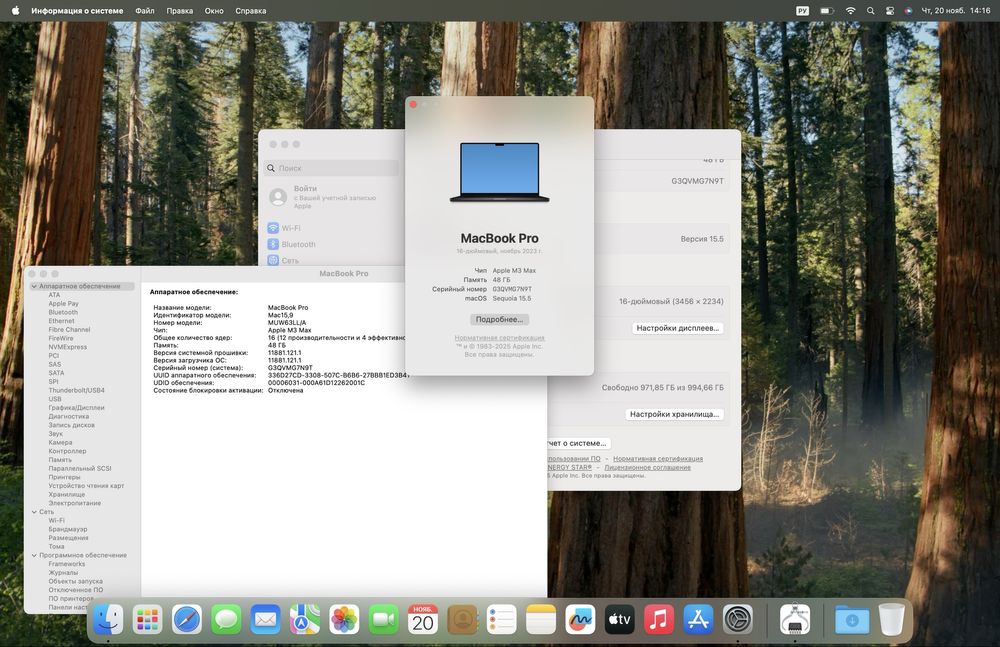The height and width of the screenshot is (647, 1000).
Task: Open App Store from the dock
Action: pyautogui.click(x=698, y=620)
